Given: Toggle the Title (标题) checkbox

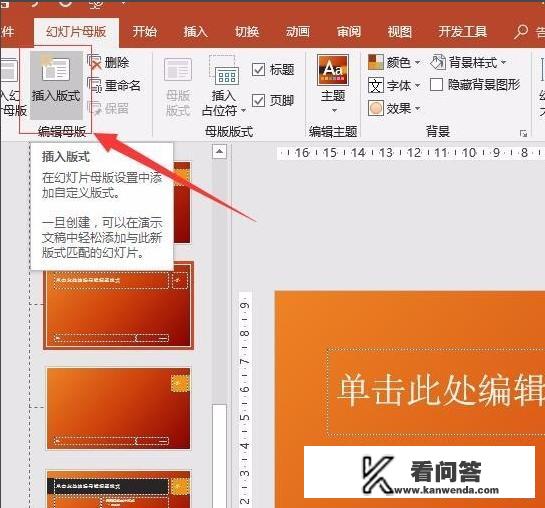Looking at the screenshot, I should 258,69.
